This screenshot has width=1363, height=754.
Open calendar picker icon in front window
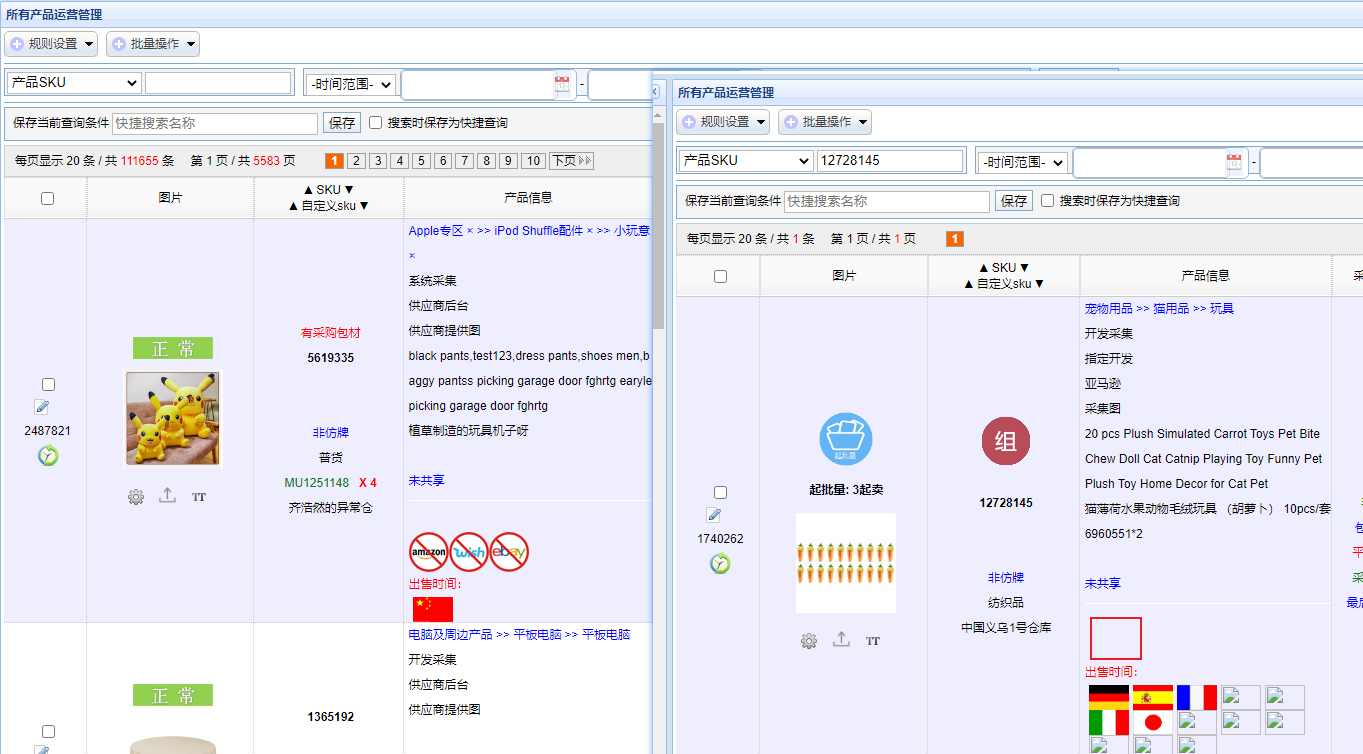[1234, 162]
